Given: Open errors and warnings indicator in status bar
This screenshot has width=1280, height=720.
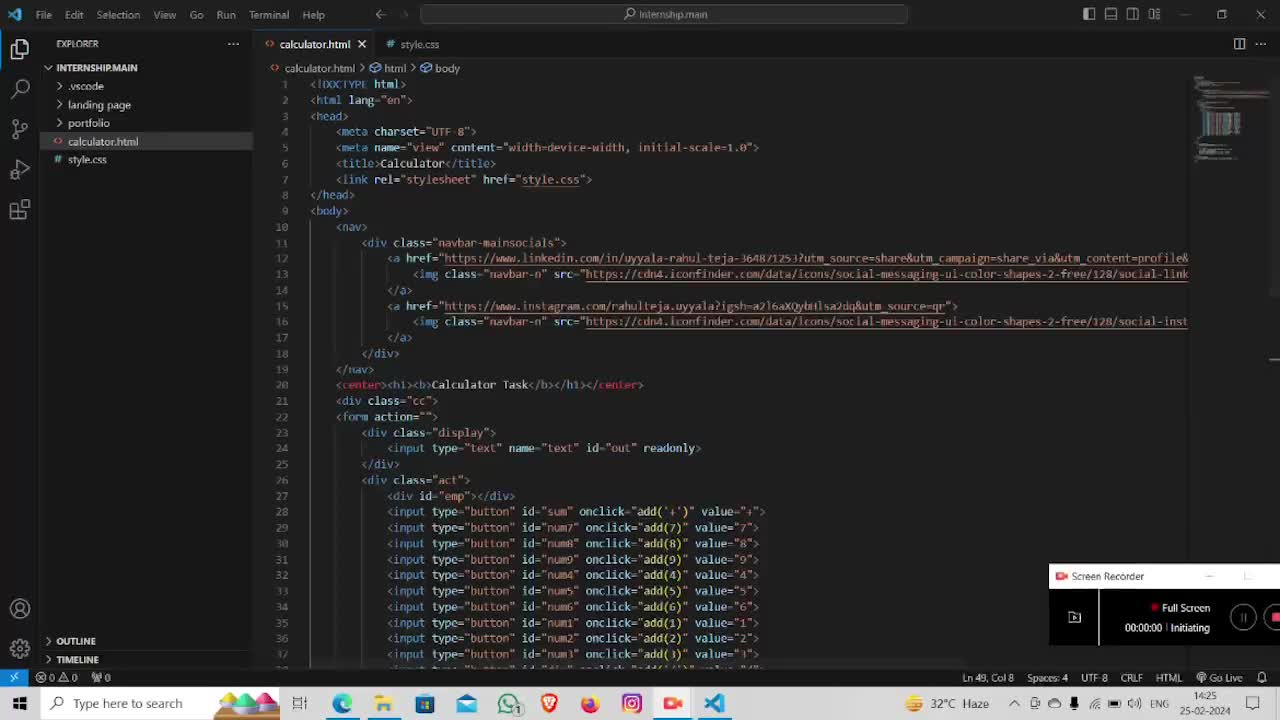Looking at the screenshot, I should pos(56,677).
